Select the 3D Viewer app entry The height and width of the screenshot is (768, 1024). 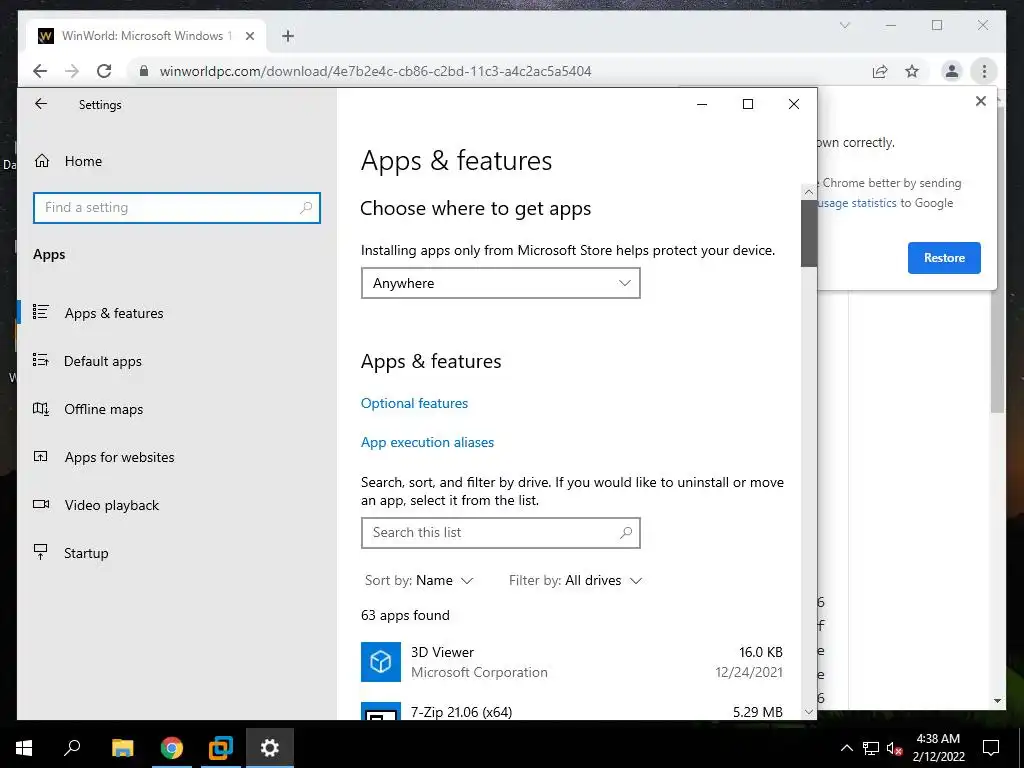[x=571, y=662]
